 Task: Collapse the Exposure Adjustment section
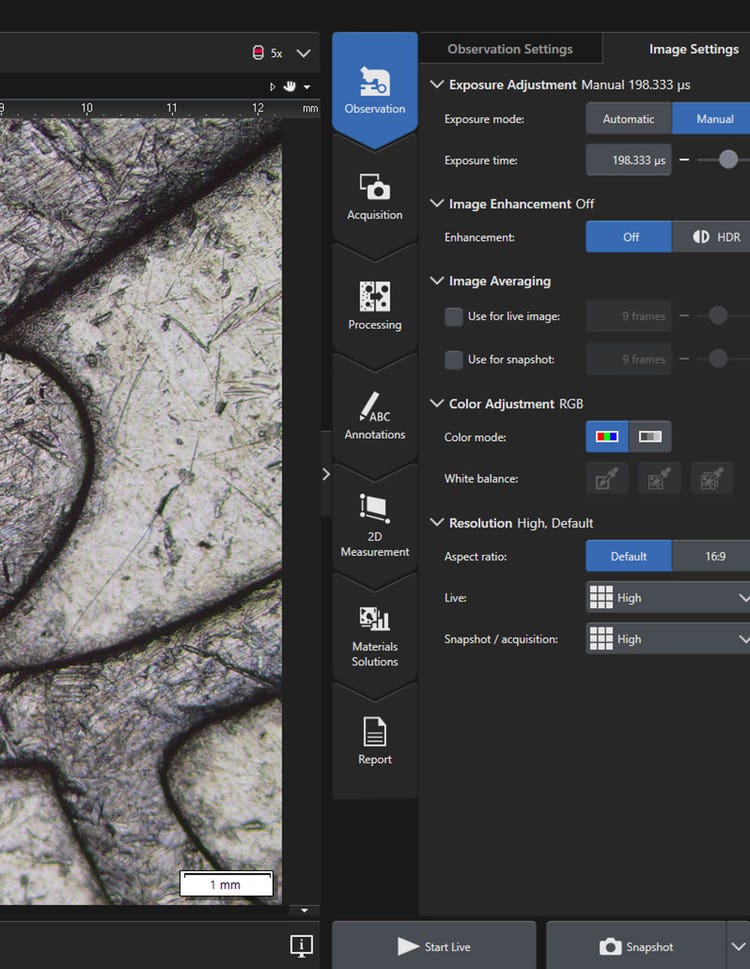tap(436, 85)
